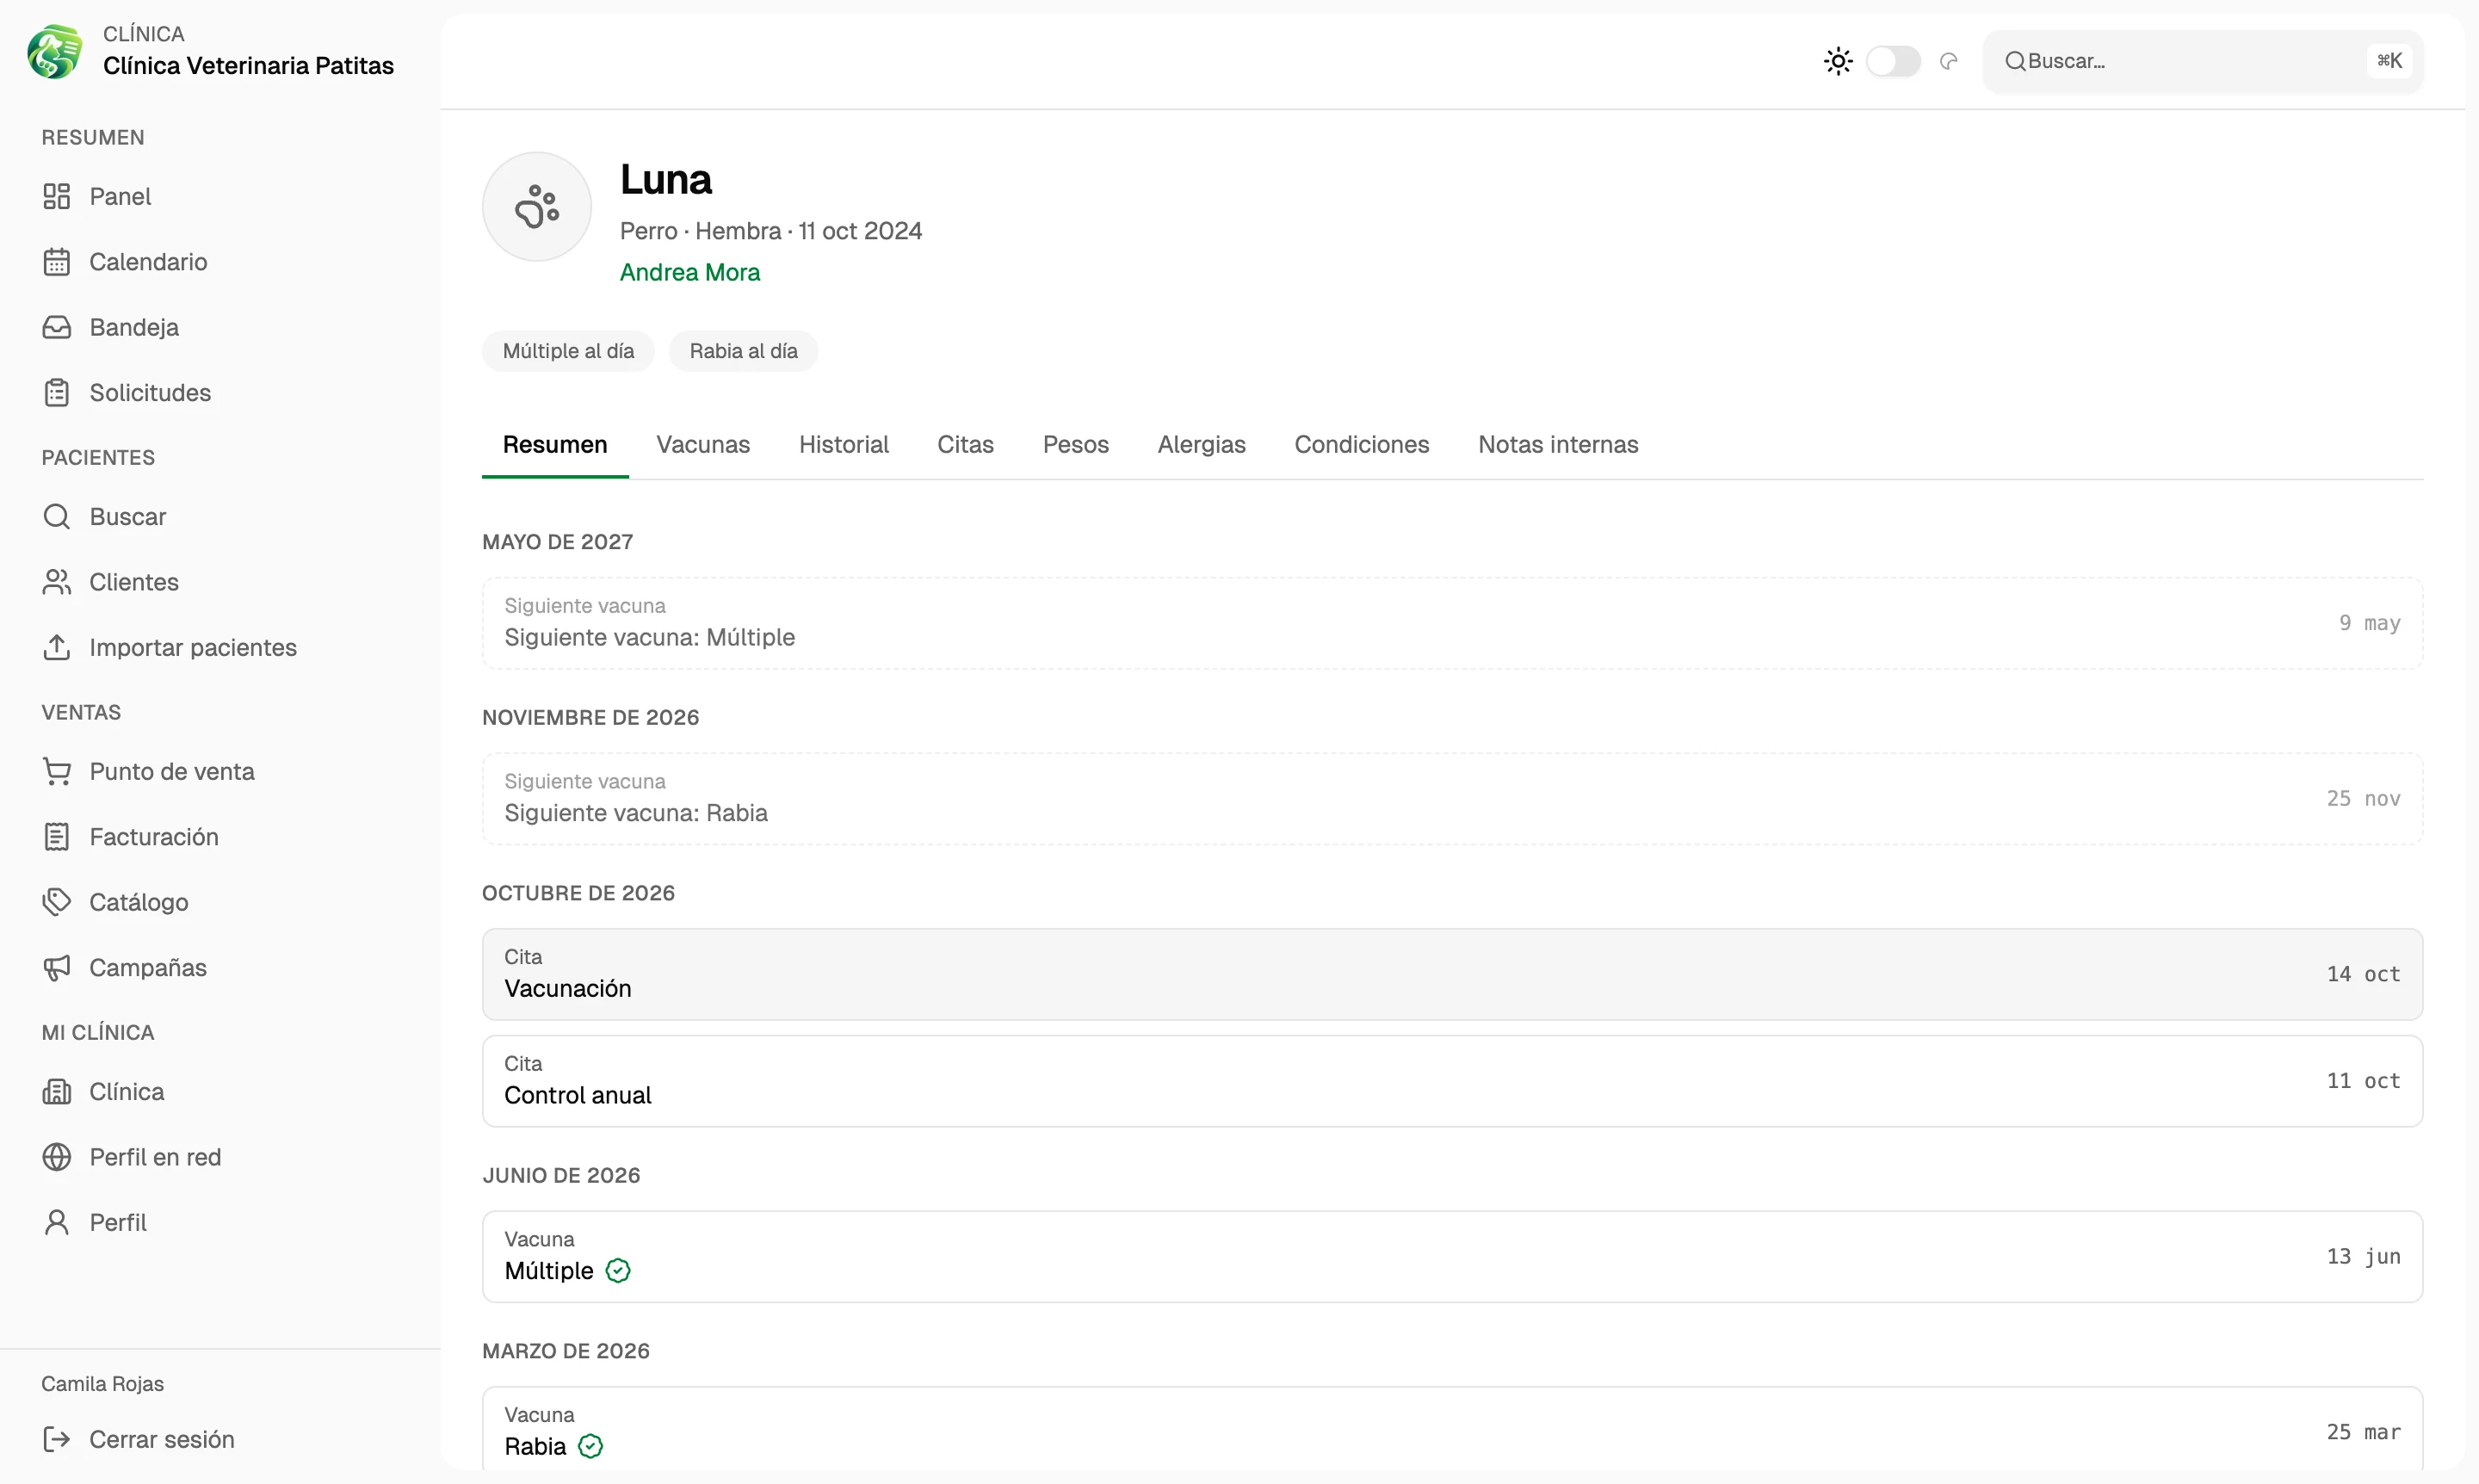Click the moon dark-mode icon
Image resolution: width=2479 pixels, height=1484 pixels.
(1949, 61)
